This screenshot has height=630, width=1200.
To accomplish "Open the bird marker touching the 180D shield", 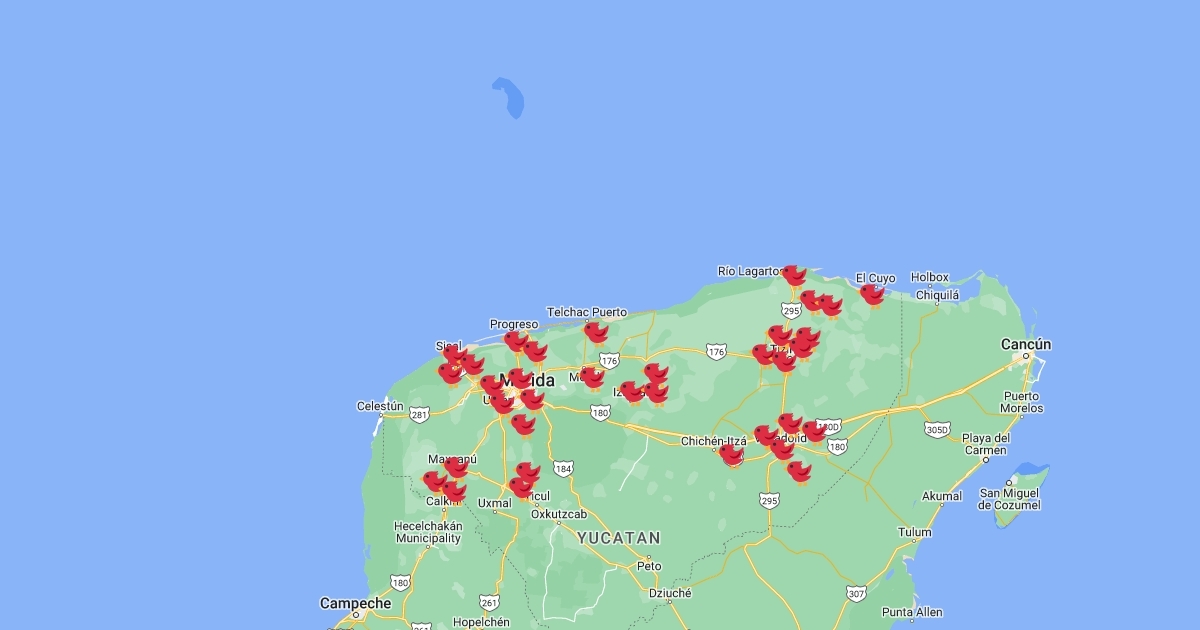I will tap(814, 431).
